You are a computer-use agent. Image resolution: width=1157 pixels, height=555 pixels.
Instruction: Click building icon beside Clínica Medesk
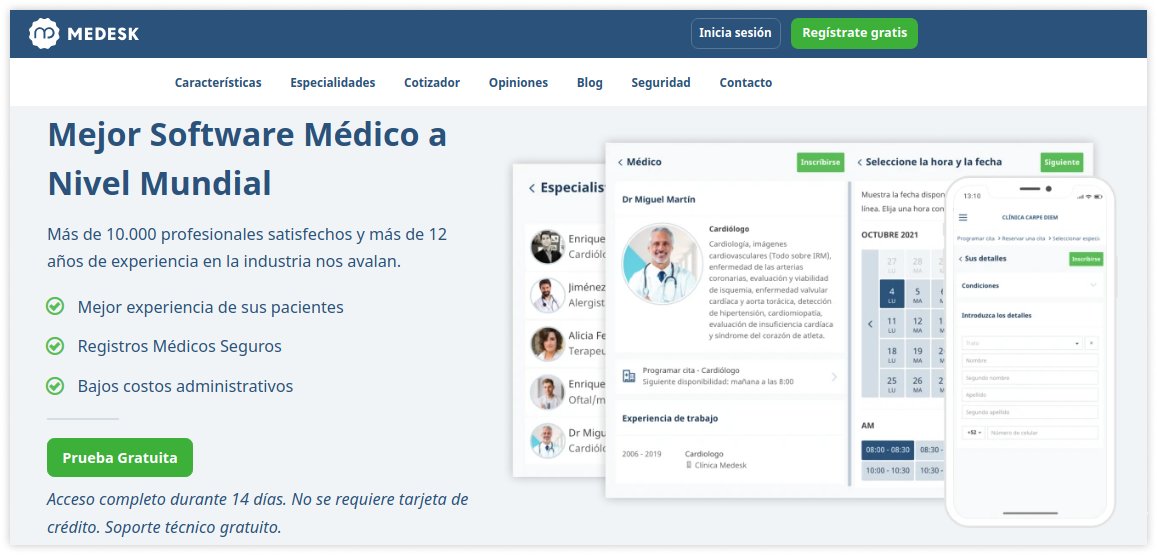(x=689, y=466)
